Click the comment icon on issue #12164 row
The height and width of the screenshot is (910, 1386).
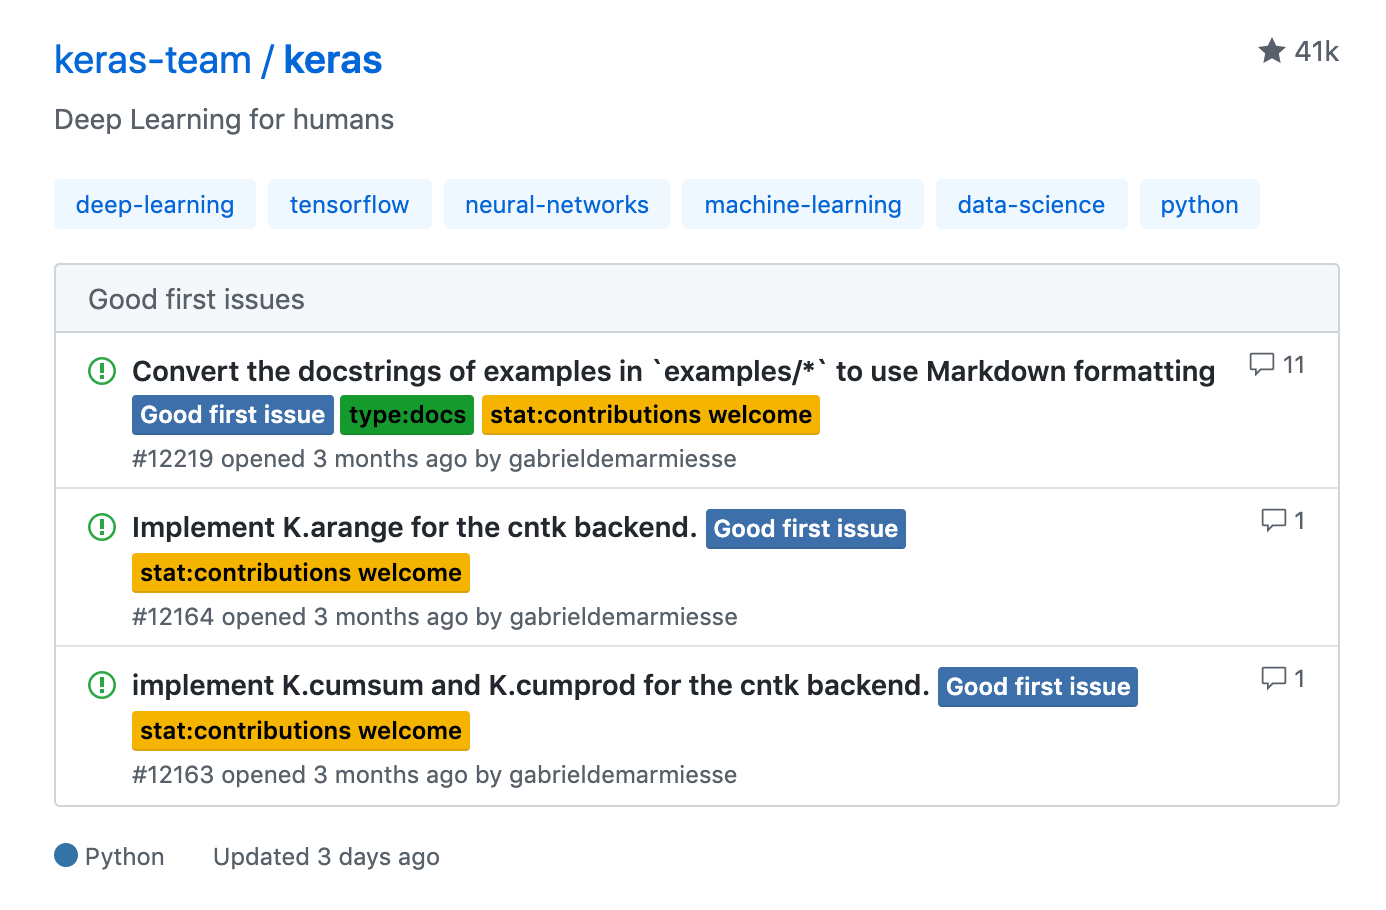pos(1274,520)
